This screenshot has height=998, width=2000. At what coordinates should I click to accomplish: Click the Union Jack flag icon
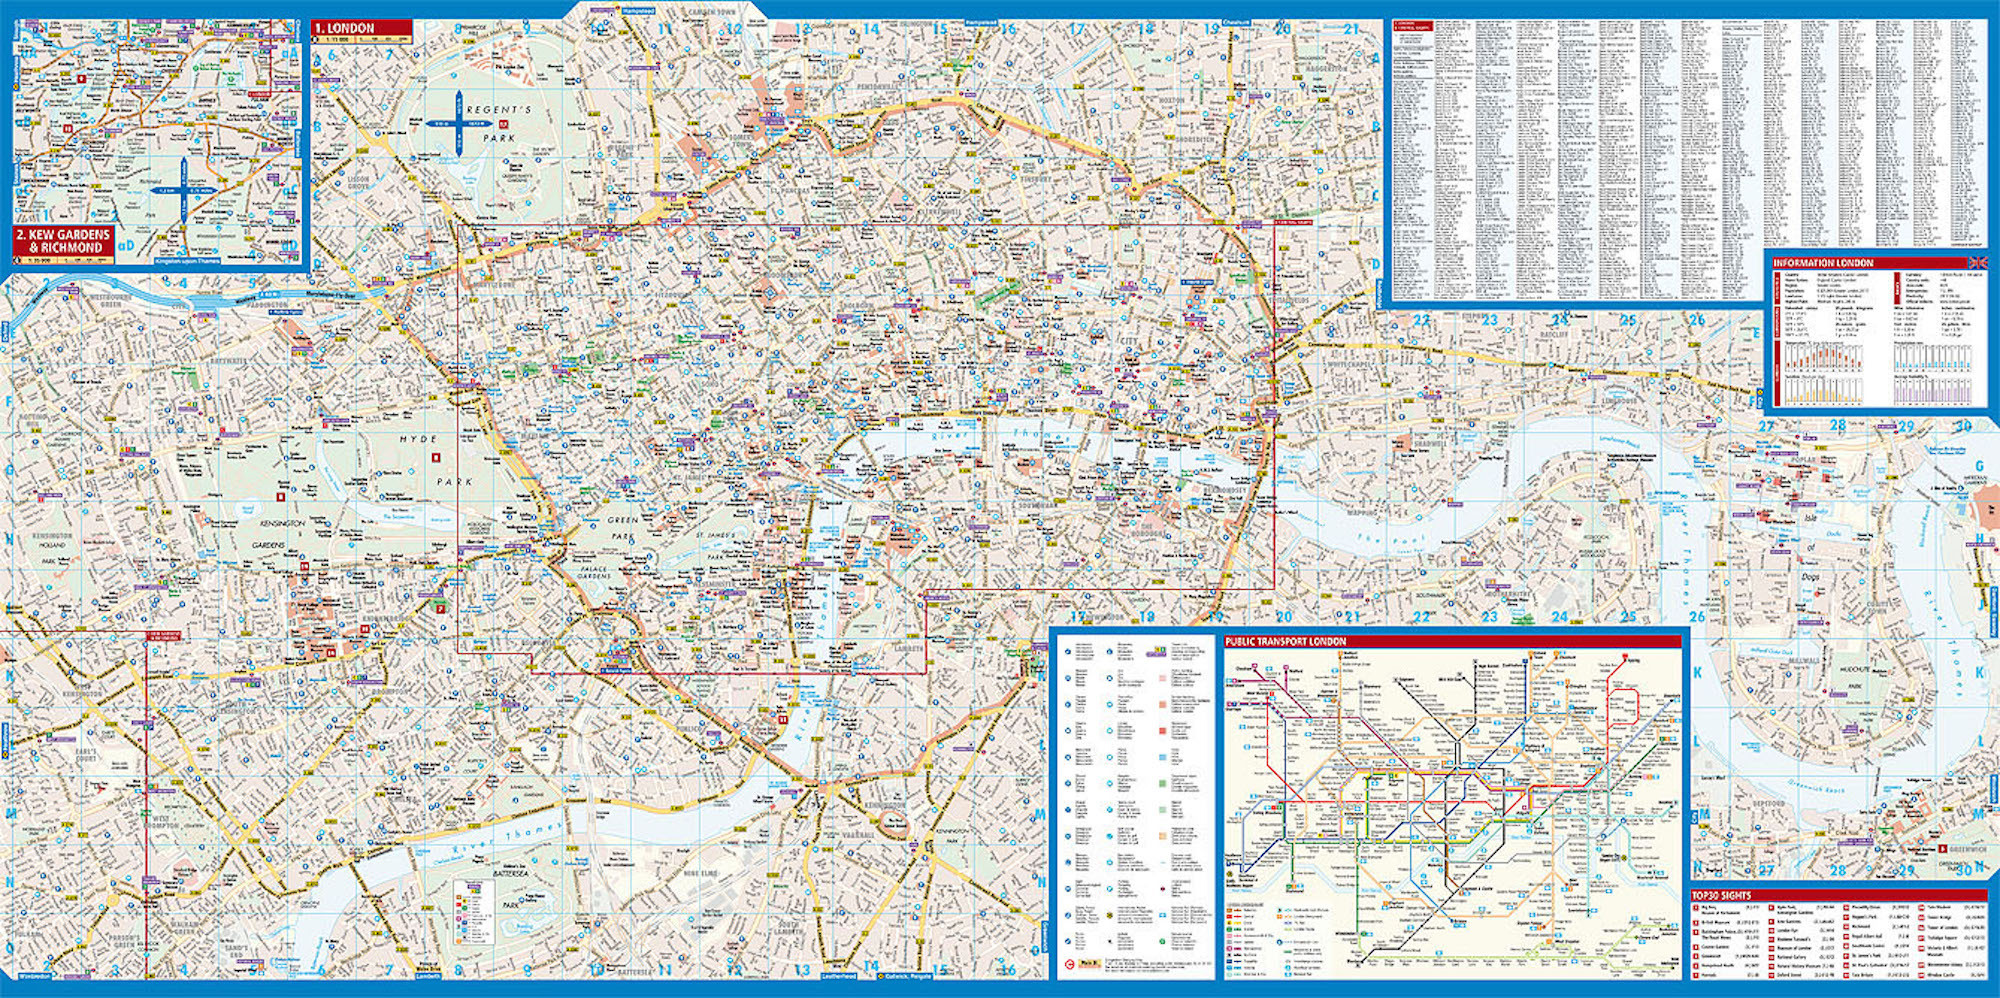point(1976,263)
